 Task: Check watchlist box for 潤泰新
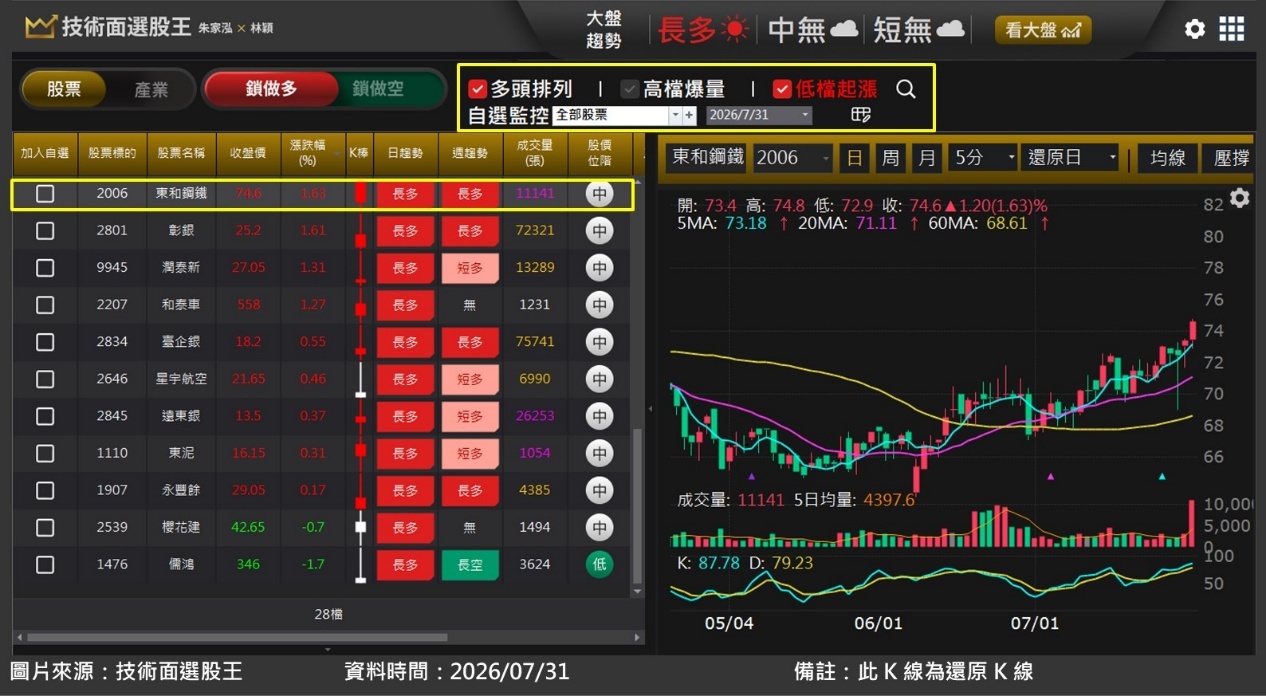pos(45,268)
